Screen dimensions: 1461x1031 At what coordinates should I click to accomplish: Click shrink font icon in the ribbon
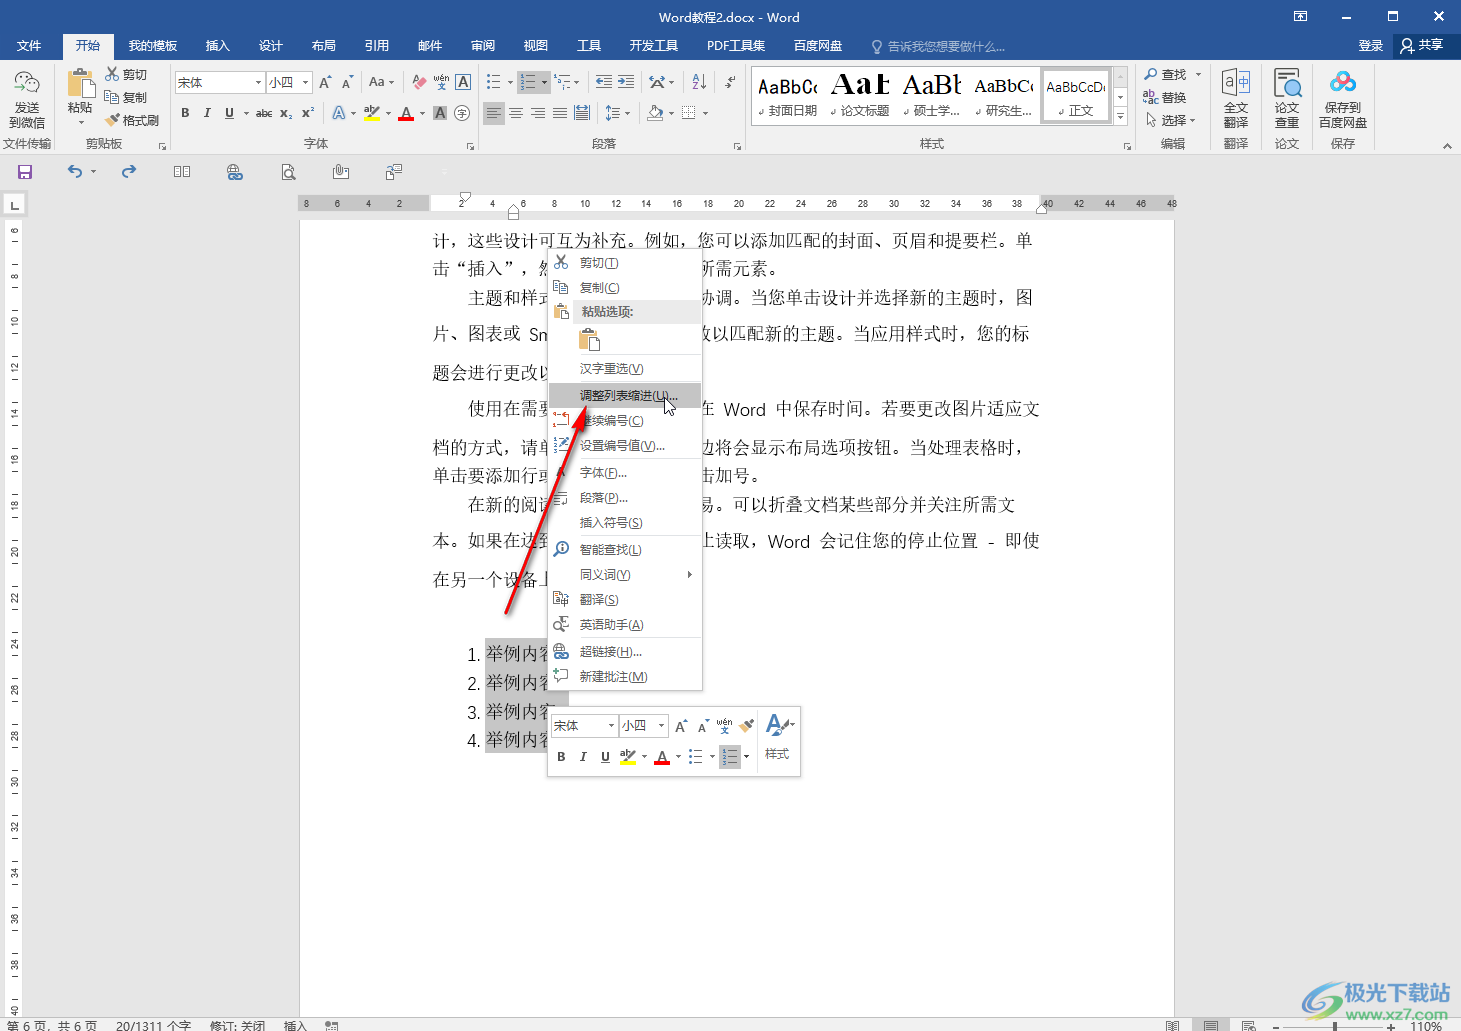click(x=347, y=82)
